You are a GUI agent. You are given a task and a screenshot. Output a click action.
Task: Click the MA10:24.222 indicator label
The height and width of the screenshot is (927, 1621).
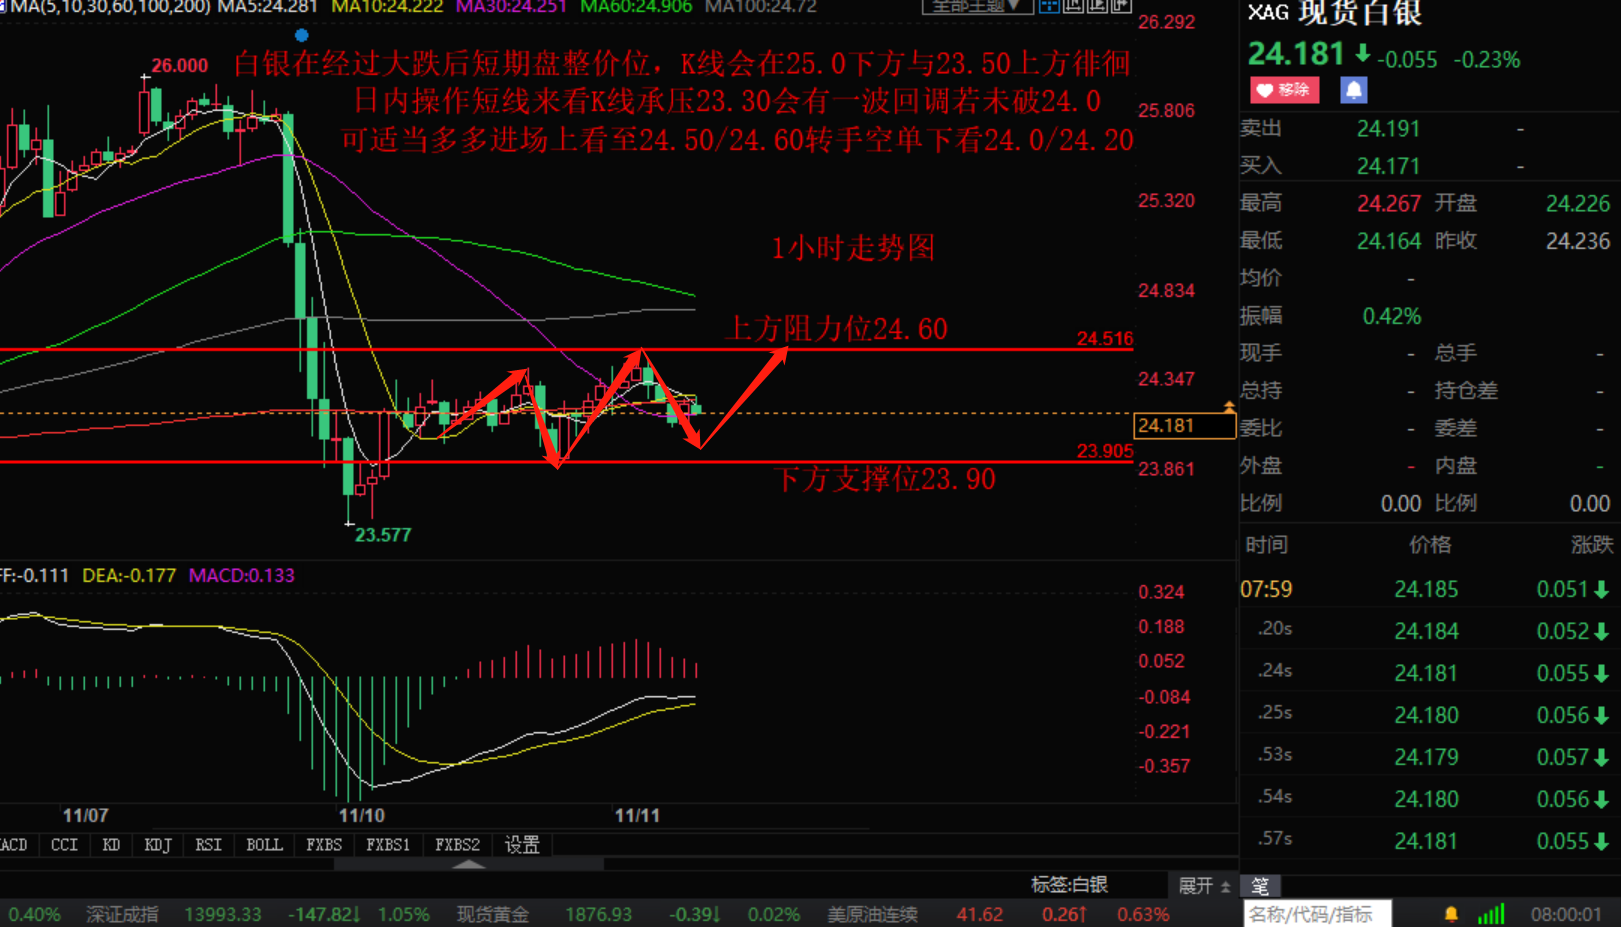[x=387, y=7]
